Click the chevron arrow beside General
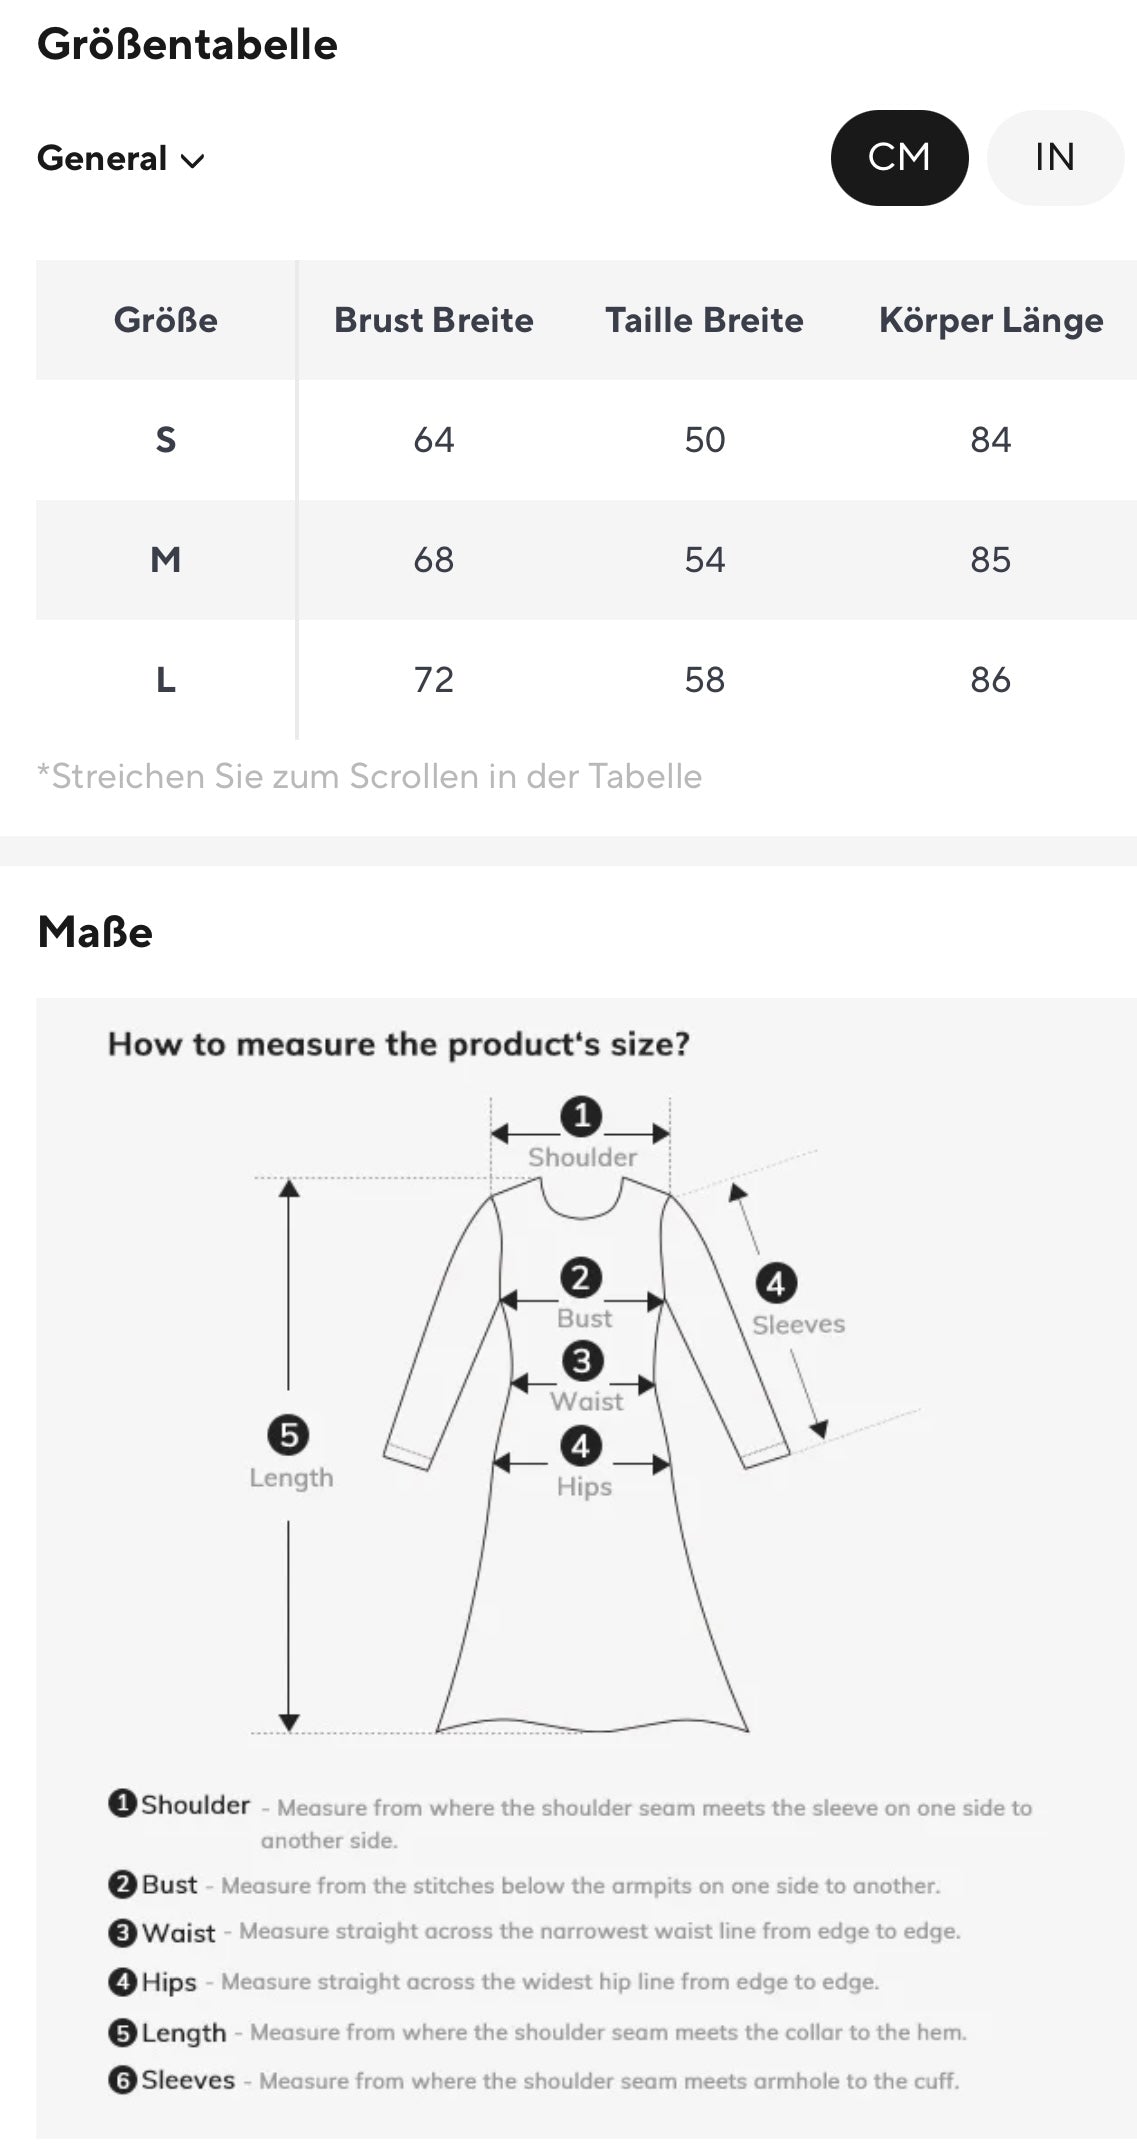Screen dimensions: 1137x2148 pos(193,161)
